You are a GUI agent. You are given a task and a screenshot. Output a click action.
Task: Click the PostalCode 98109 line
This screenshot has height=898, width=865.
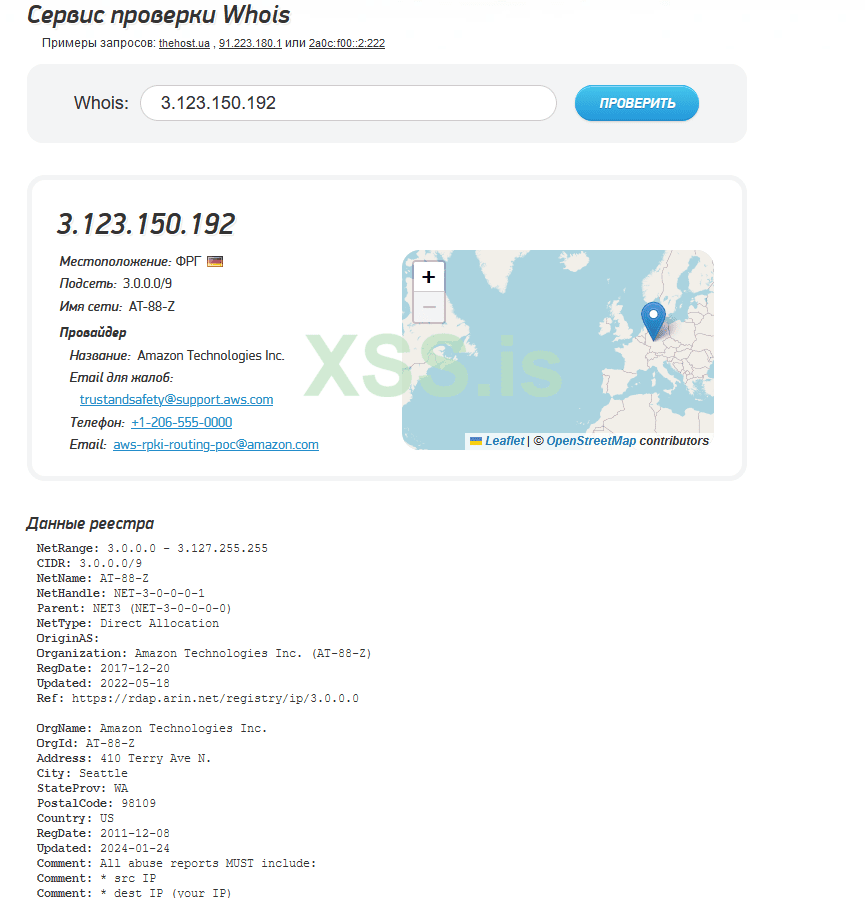96,804
